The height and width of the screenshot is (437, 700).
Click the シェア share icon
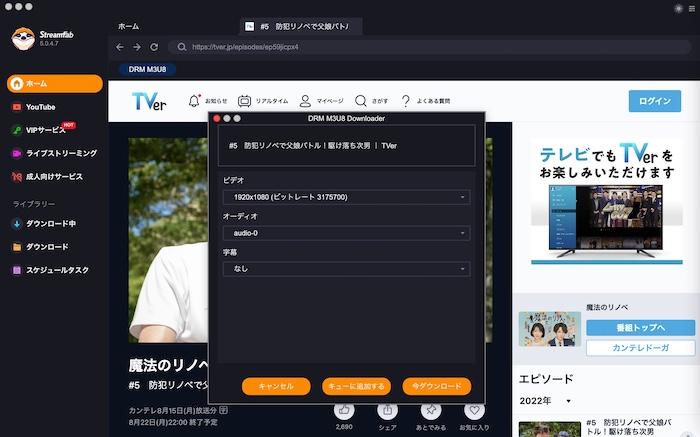[388, 410]
